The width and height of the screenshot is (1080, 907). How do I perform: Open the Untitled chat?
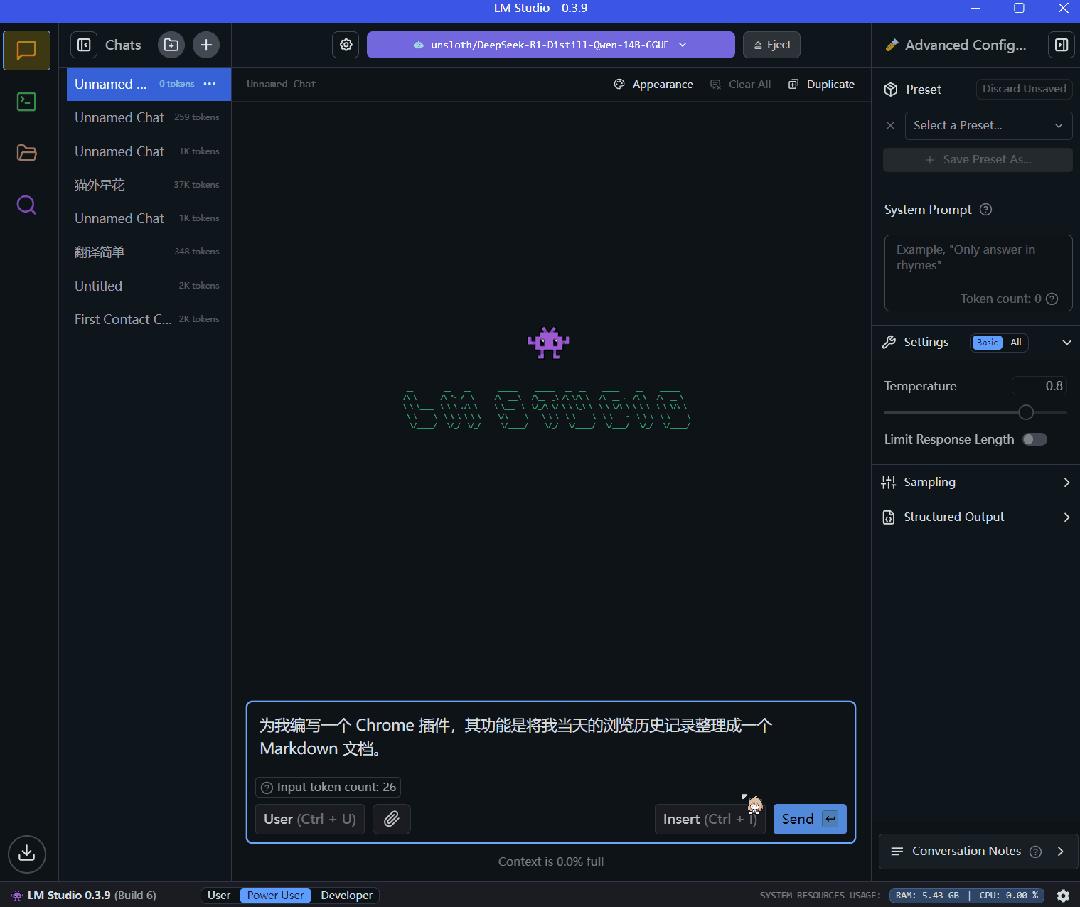[147, 286]
